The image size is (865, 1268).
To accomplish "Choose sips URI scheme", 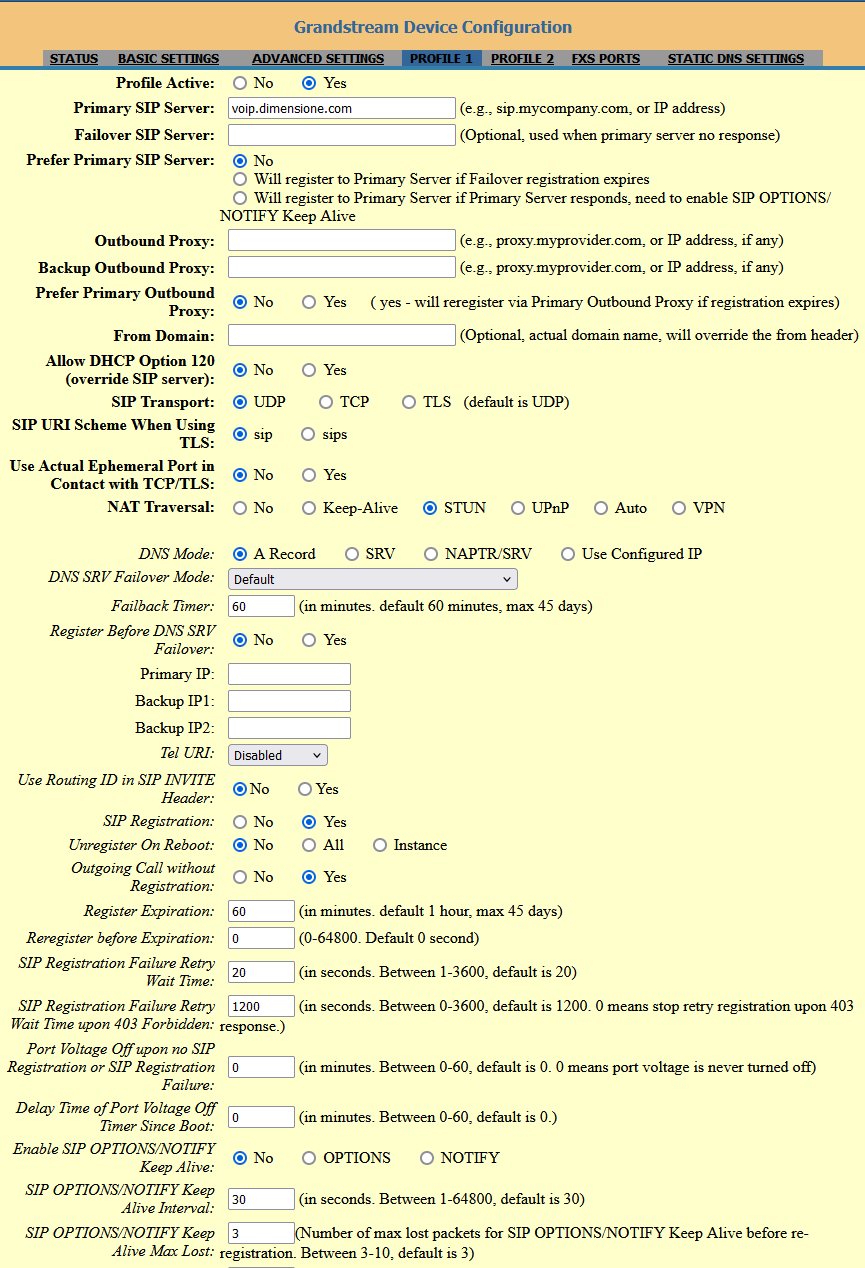I will 310,435.
